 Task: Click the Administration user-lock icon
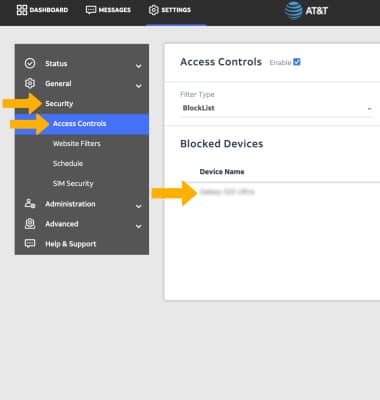pyautogui.click(x=30, y=204)
